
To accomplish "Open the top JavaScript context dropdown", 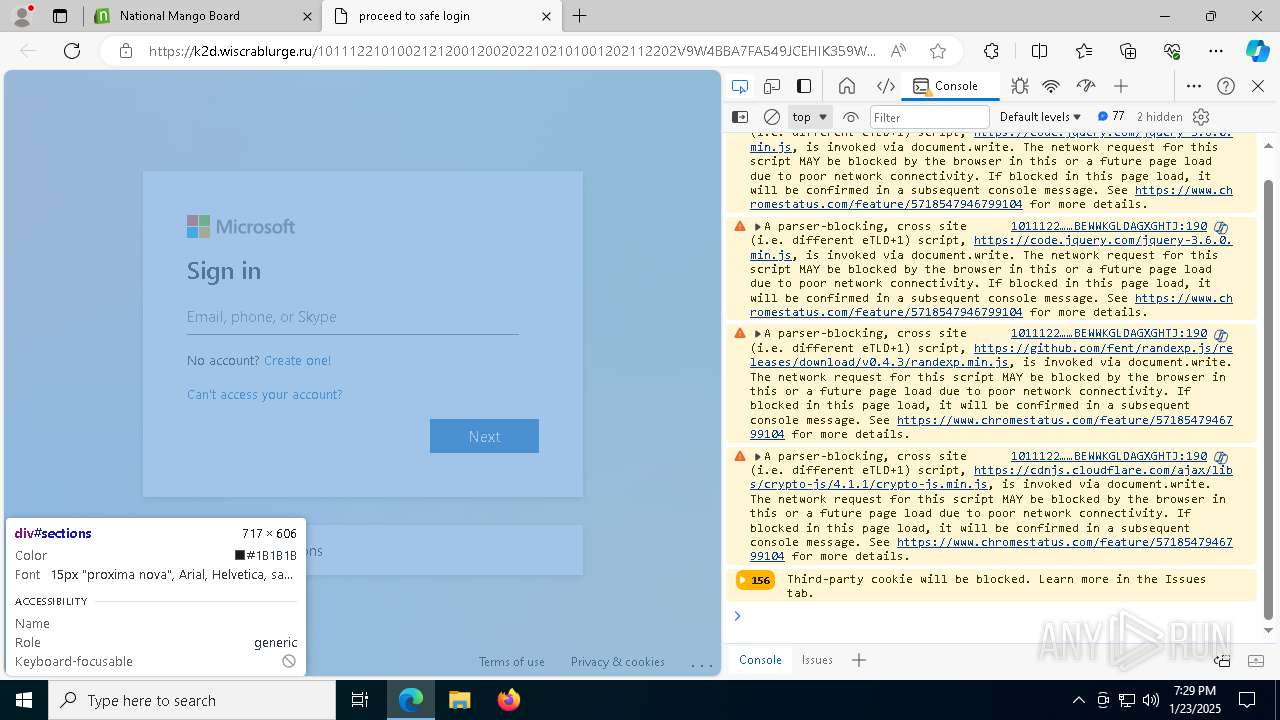I will [810, 117].
